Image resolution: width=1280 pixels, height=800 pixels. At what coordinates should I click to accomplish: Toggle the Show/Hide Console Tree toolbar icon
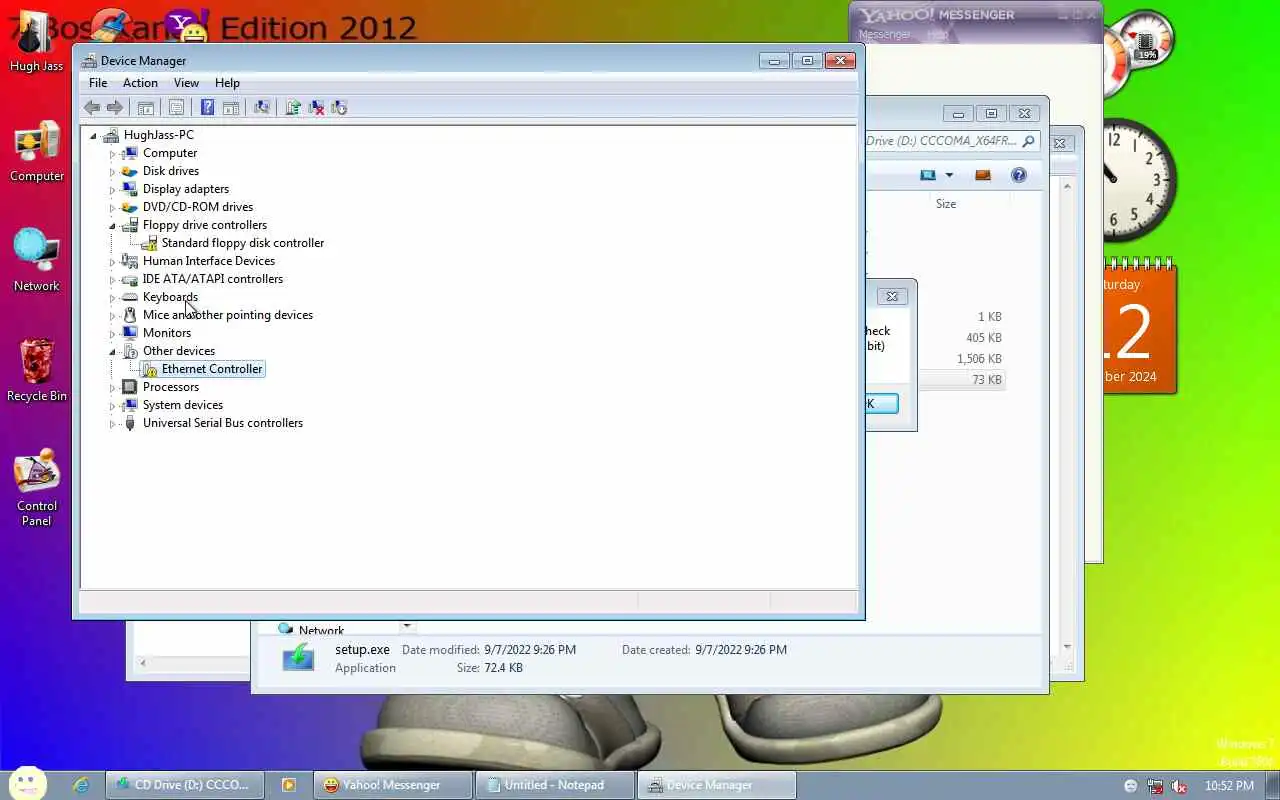tap(146, 108)
